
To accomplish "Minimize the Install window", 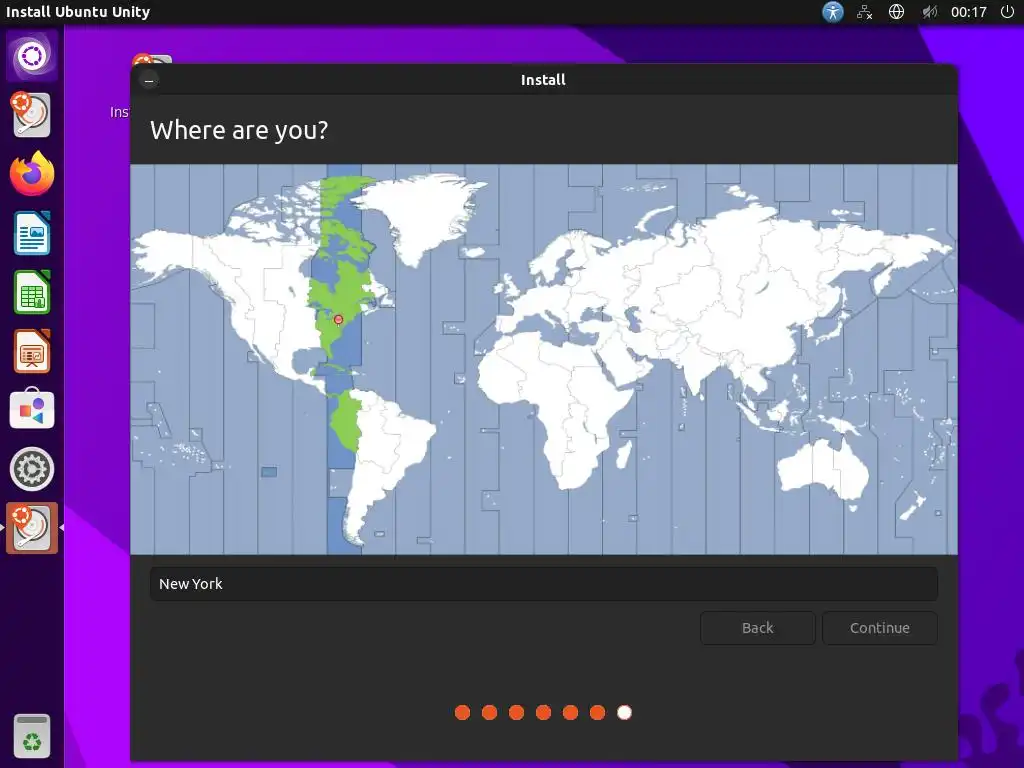I will (149, 80).
